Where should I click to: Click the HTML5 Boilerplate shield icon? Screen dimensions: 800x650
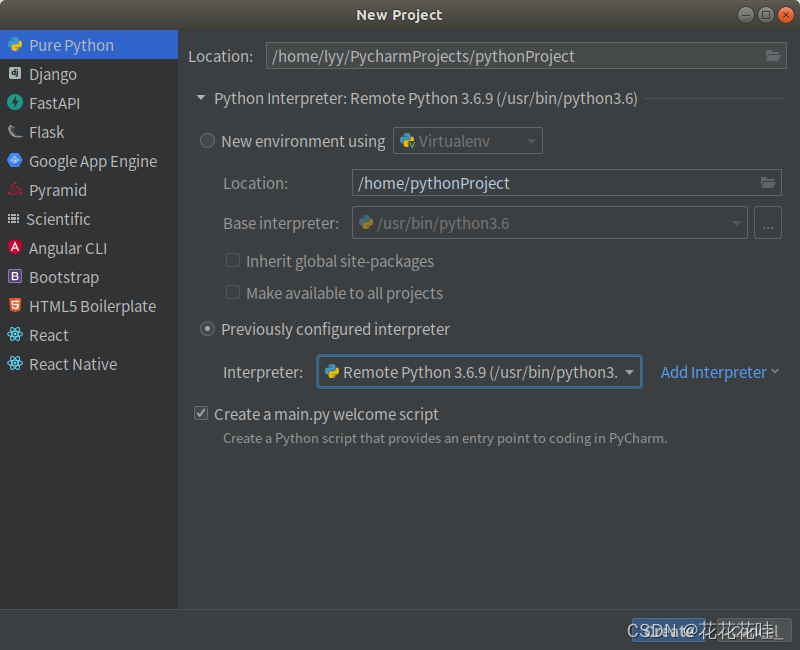15,306
